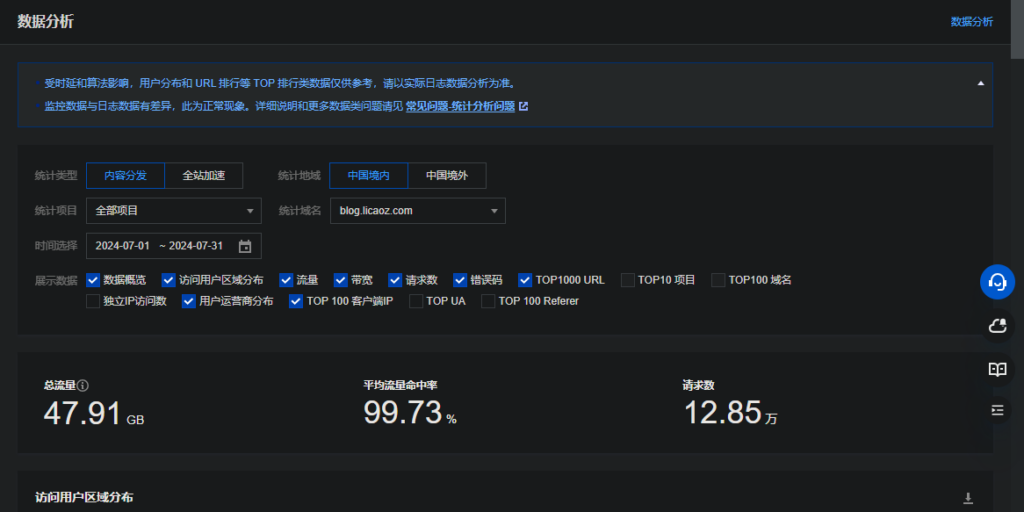
Task: Uncheck TOP 100 客户端IP checkbox
Action: coord(296,301)
